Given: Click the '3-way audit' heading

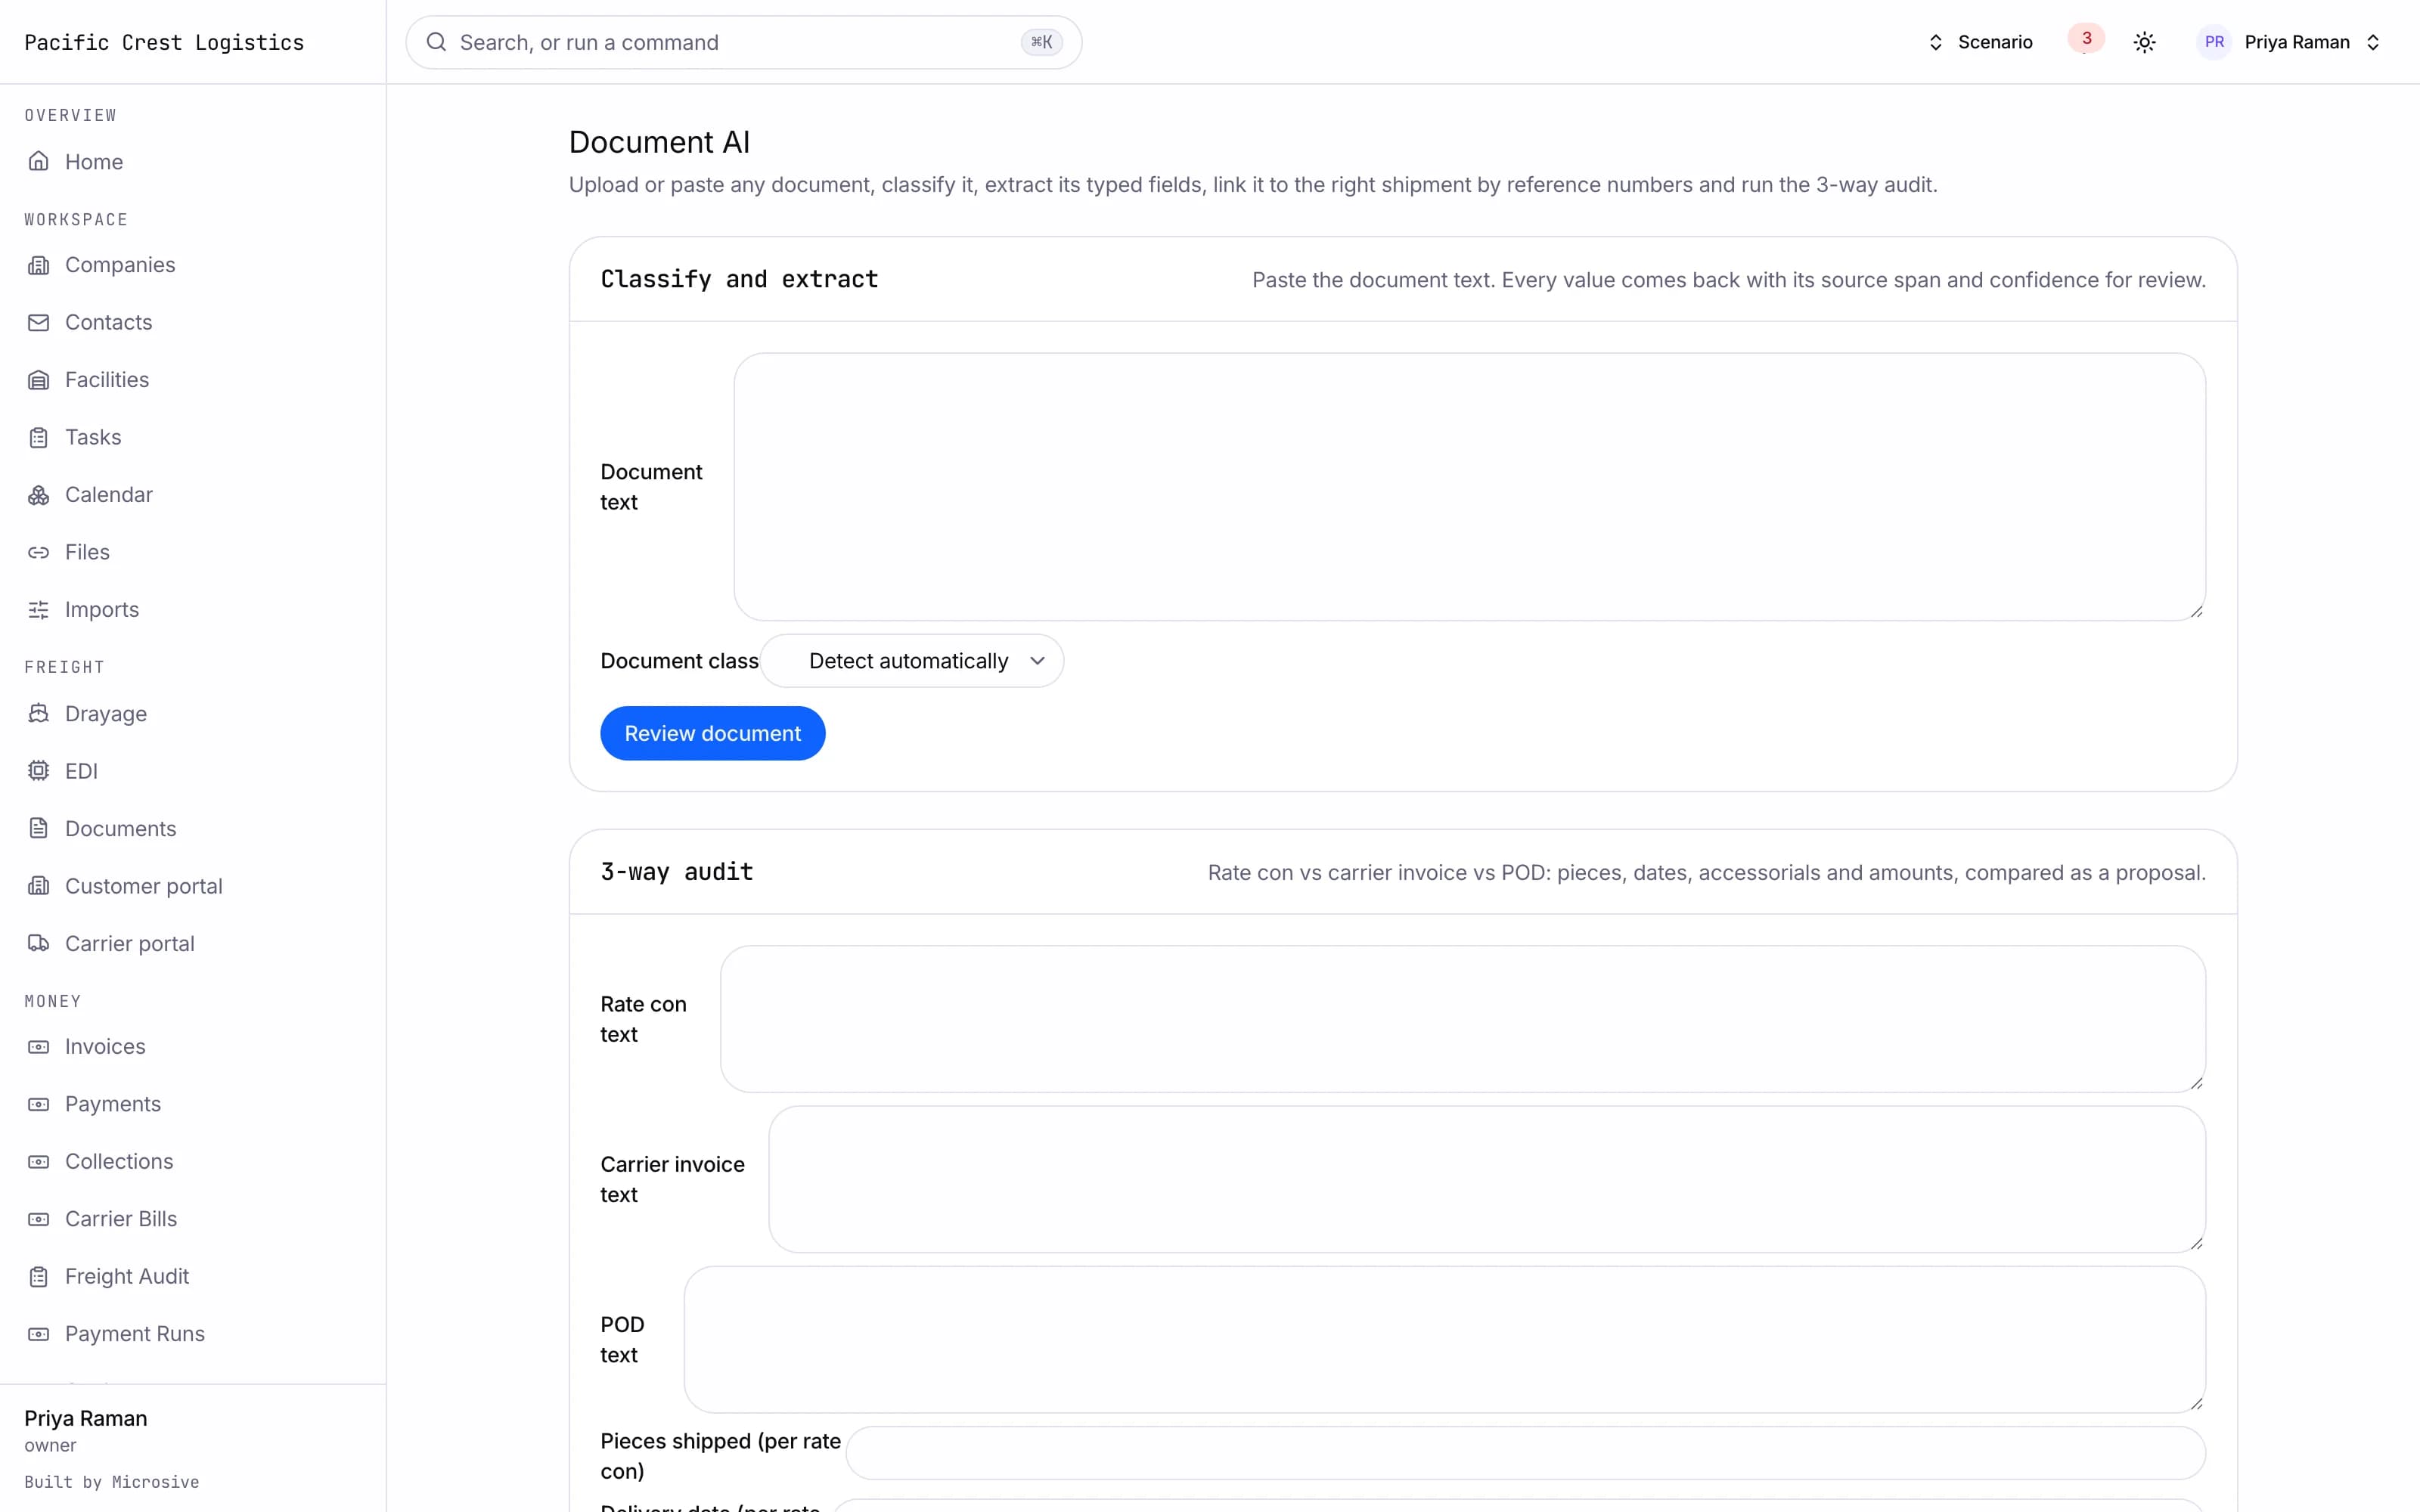Looking at the screenshot, I should click(x=676, y=872).
